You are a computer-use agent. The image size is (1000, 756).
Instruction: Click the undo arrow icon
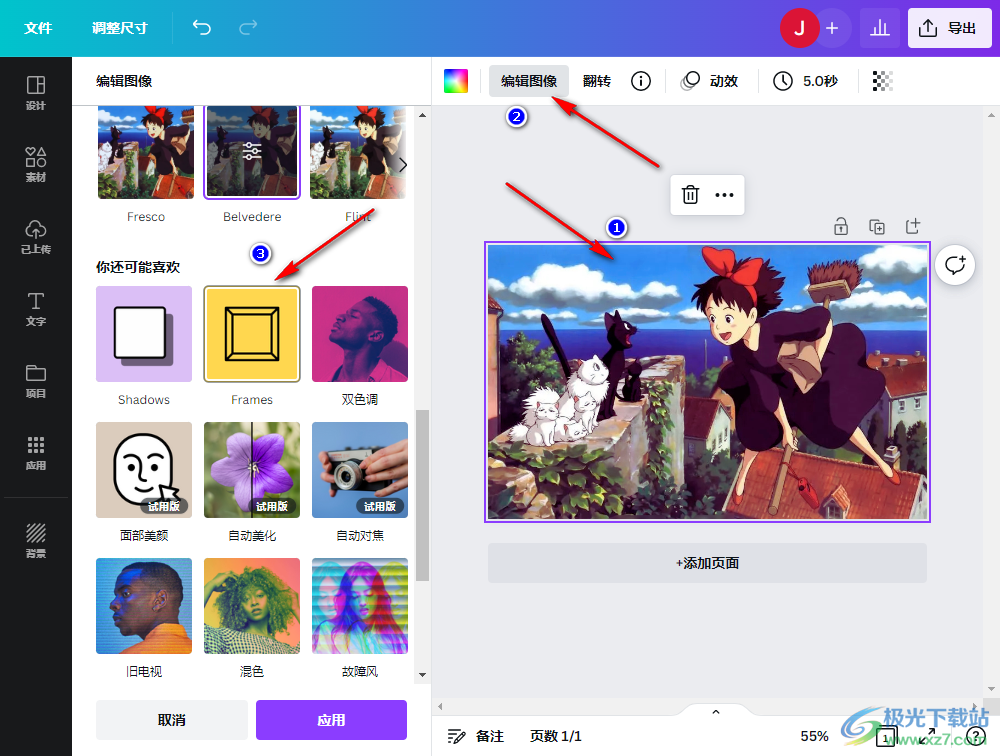[x=202, y=27]
